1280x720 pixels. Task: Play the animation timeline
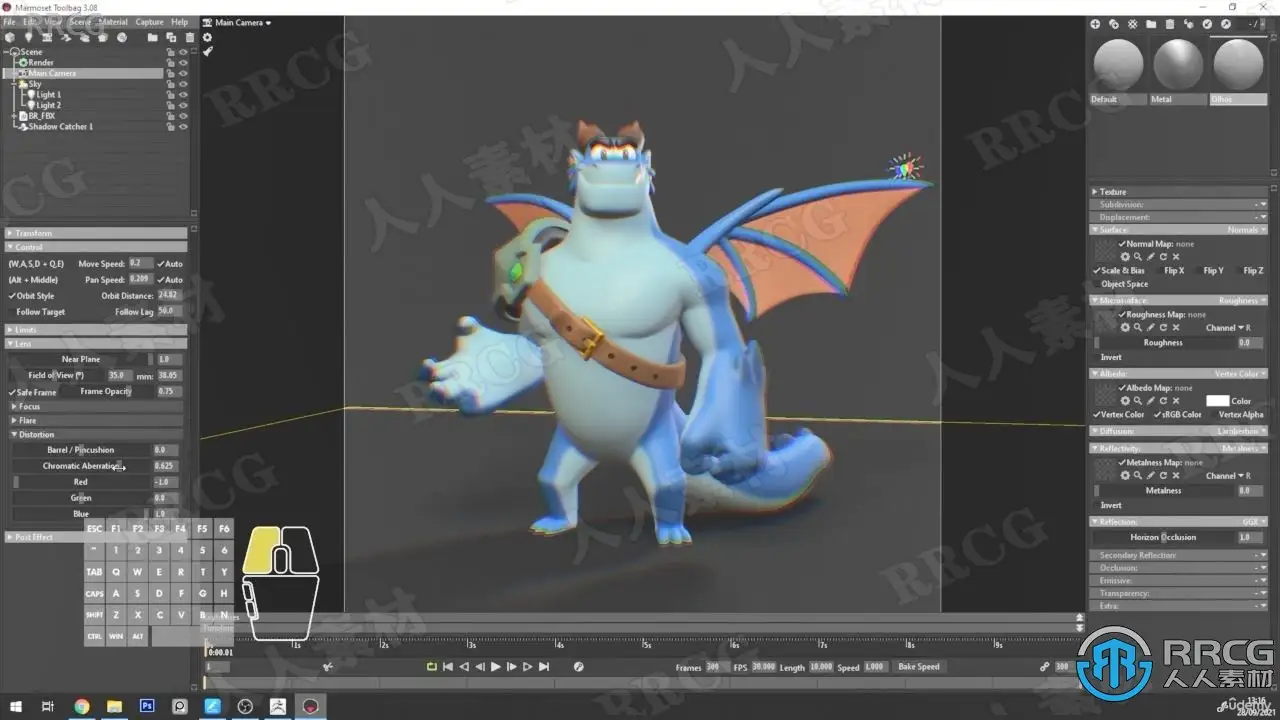(x=495, y=667)
